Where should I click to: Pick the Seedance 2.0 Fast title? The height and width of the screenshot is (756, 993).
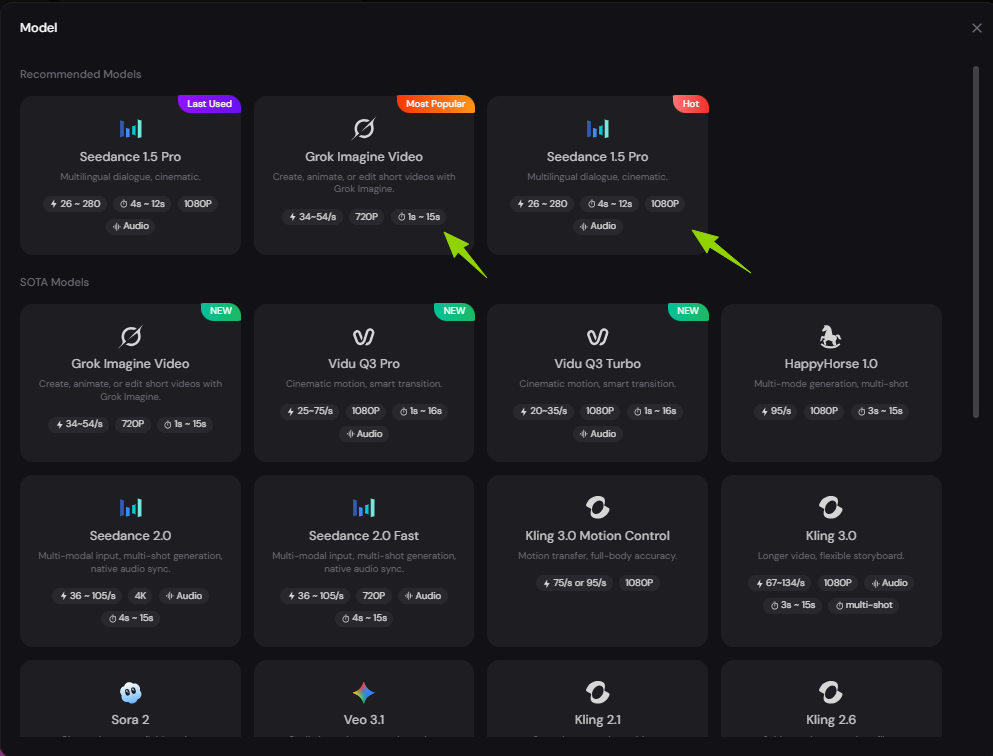coord(364,536)
